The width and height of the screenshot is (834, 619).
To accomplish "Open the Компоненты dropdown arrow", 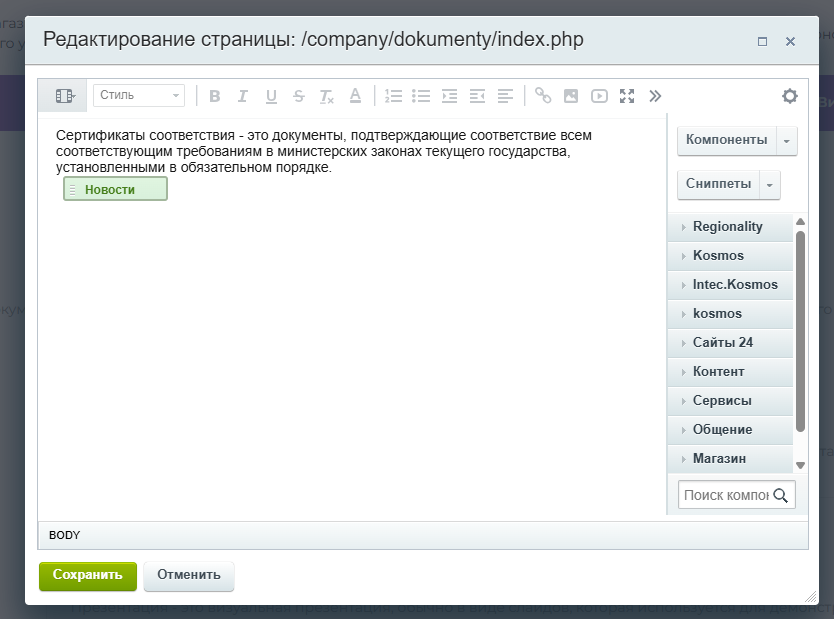I will (787, 141).
